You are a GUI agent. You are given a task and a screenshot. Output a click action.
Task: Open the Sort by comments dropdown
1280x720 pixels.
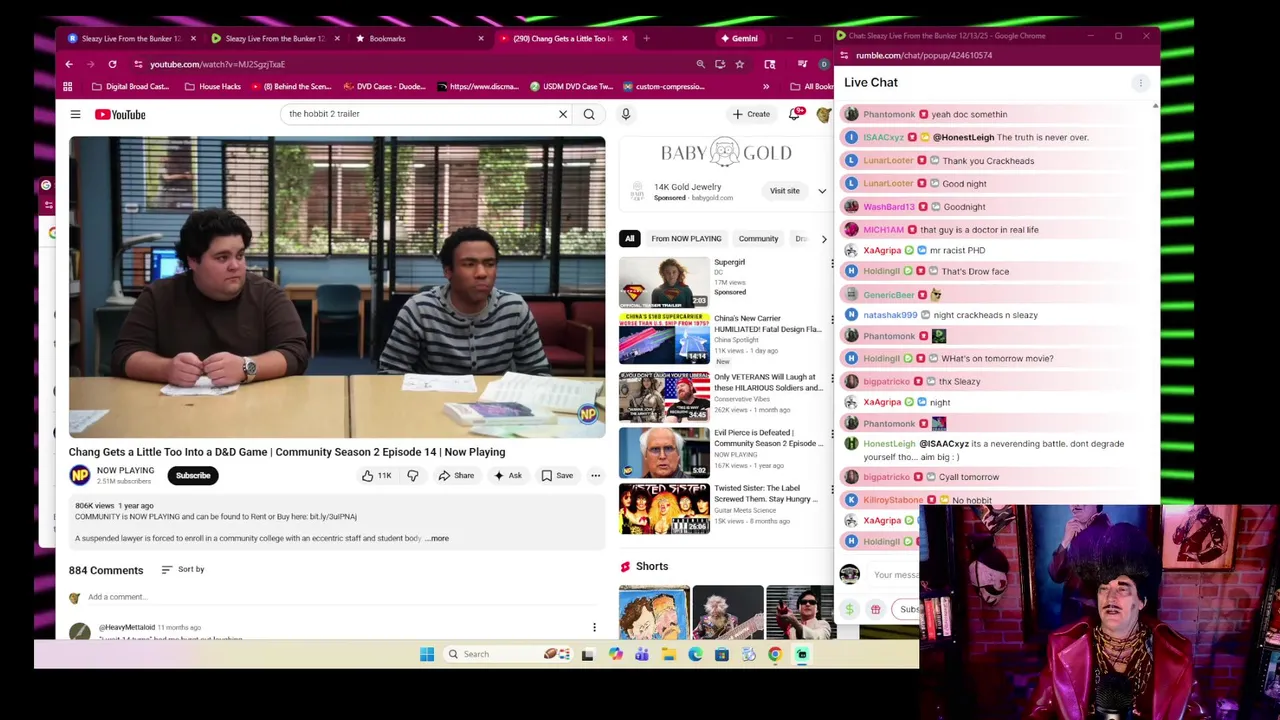[x=182, y=569]
